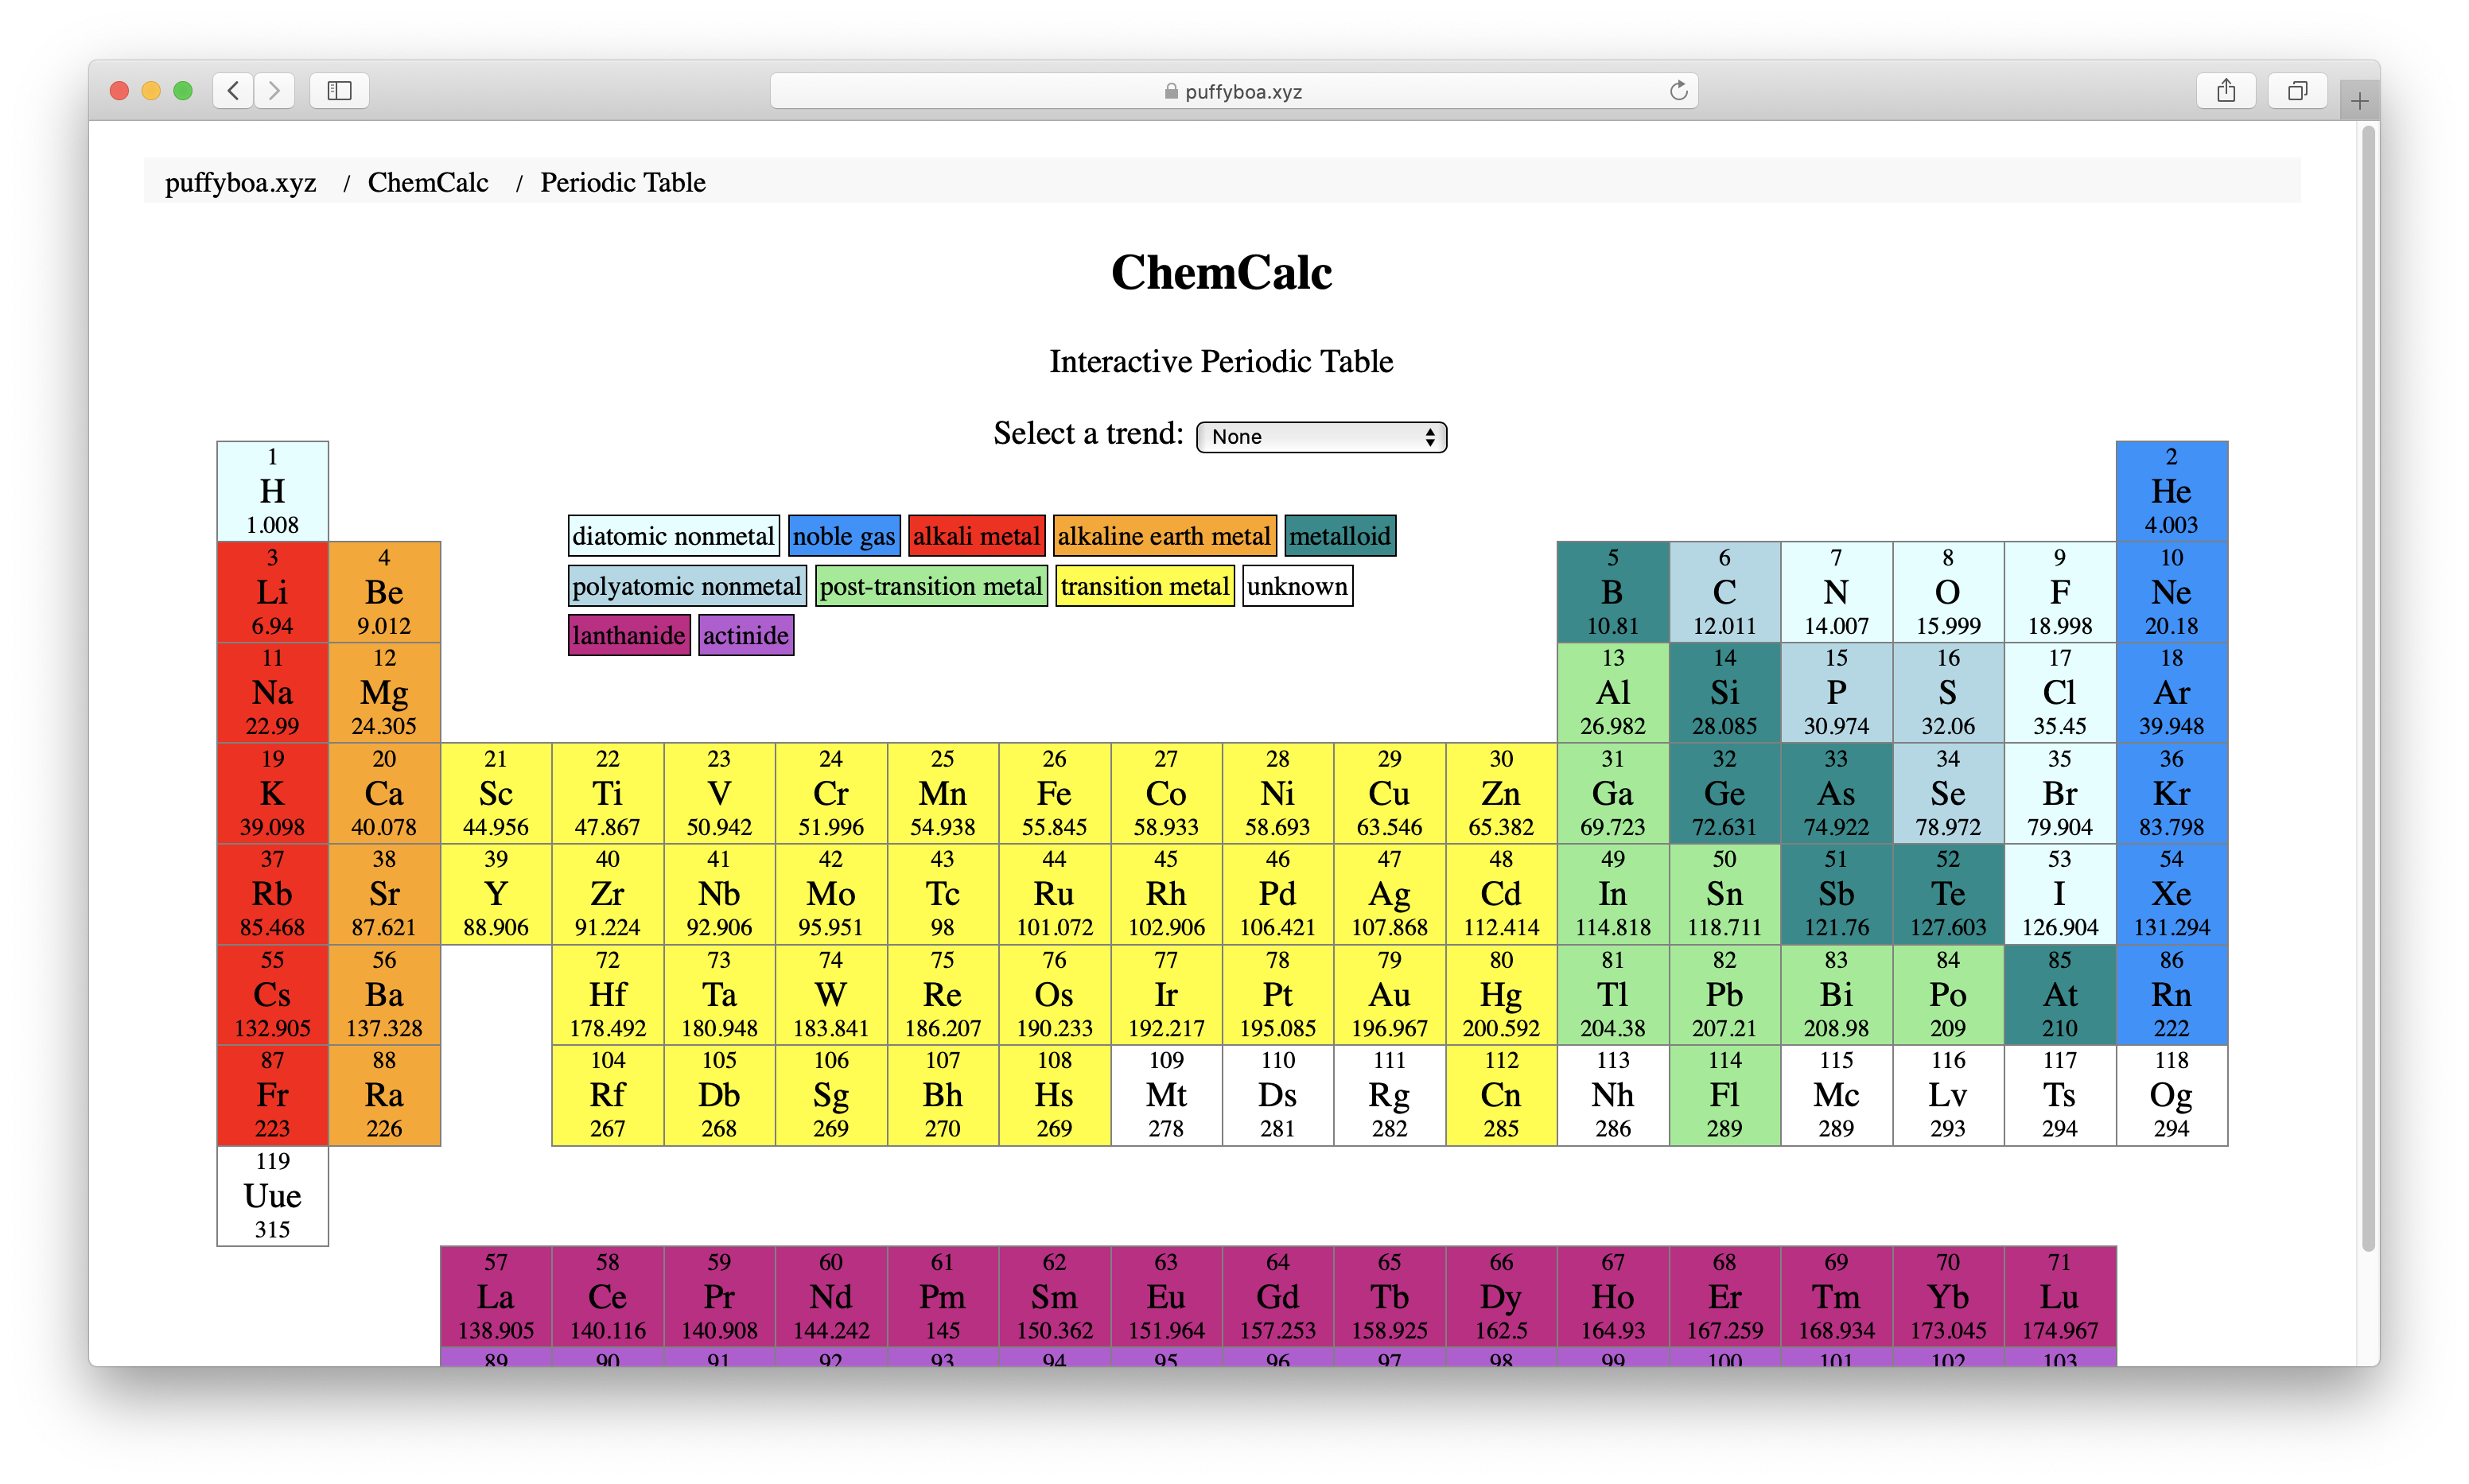The width and height of the screenshot is (2469, 1484).
Task: Choose the Lithium (Li) element cell
Action: 273,592
